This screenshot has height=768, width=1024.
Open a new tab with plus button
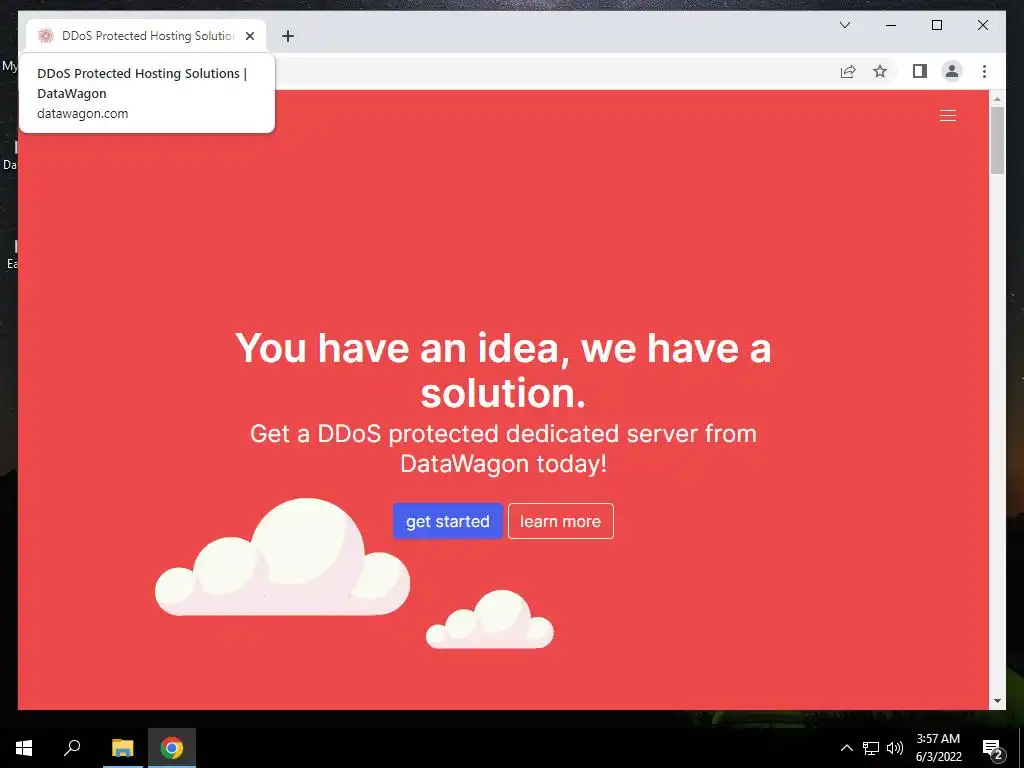pos(287,36)
